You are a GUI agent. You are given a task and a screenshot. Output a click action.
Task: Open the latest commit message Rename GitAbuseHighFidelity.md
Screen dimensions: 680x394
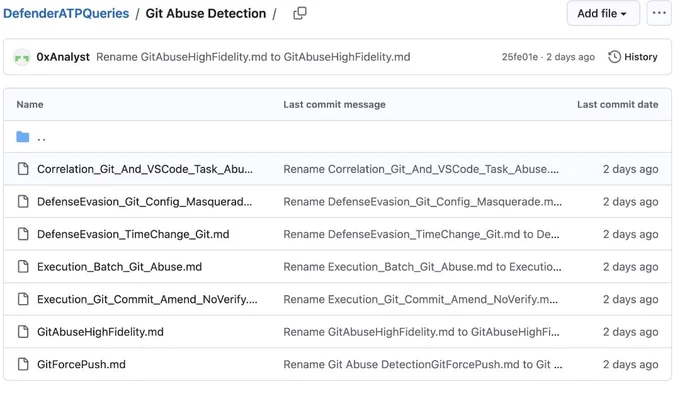pyautogui.click(x=253, y=57)
